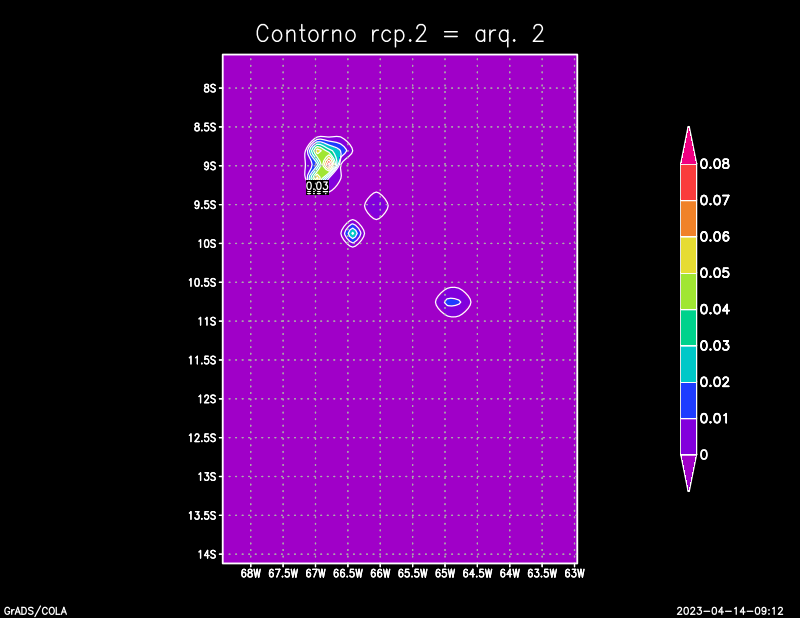
Task: Select the orange segment of the color bar
Action: [688, 218]
